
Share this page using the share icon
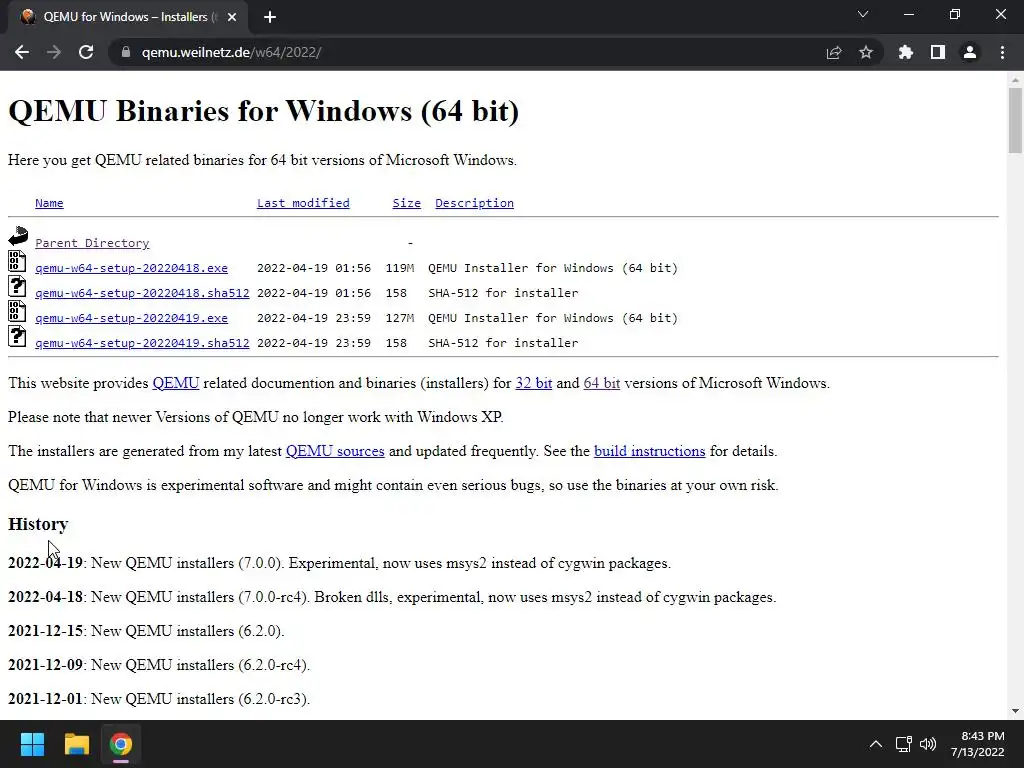tap(834, 52)
